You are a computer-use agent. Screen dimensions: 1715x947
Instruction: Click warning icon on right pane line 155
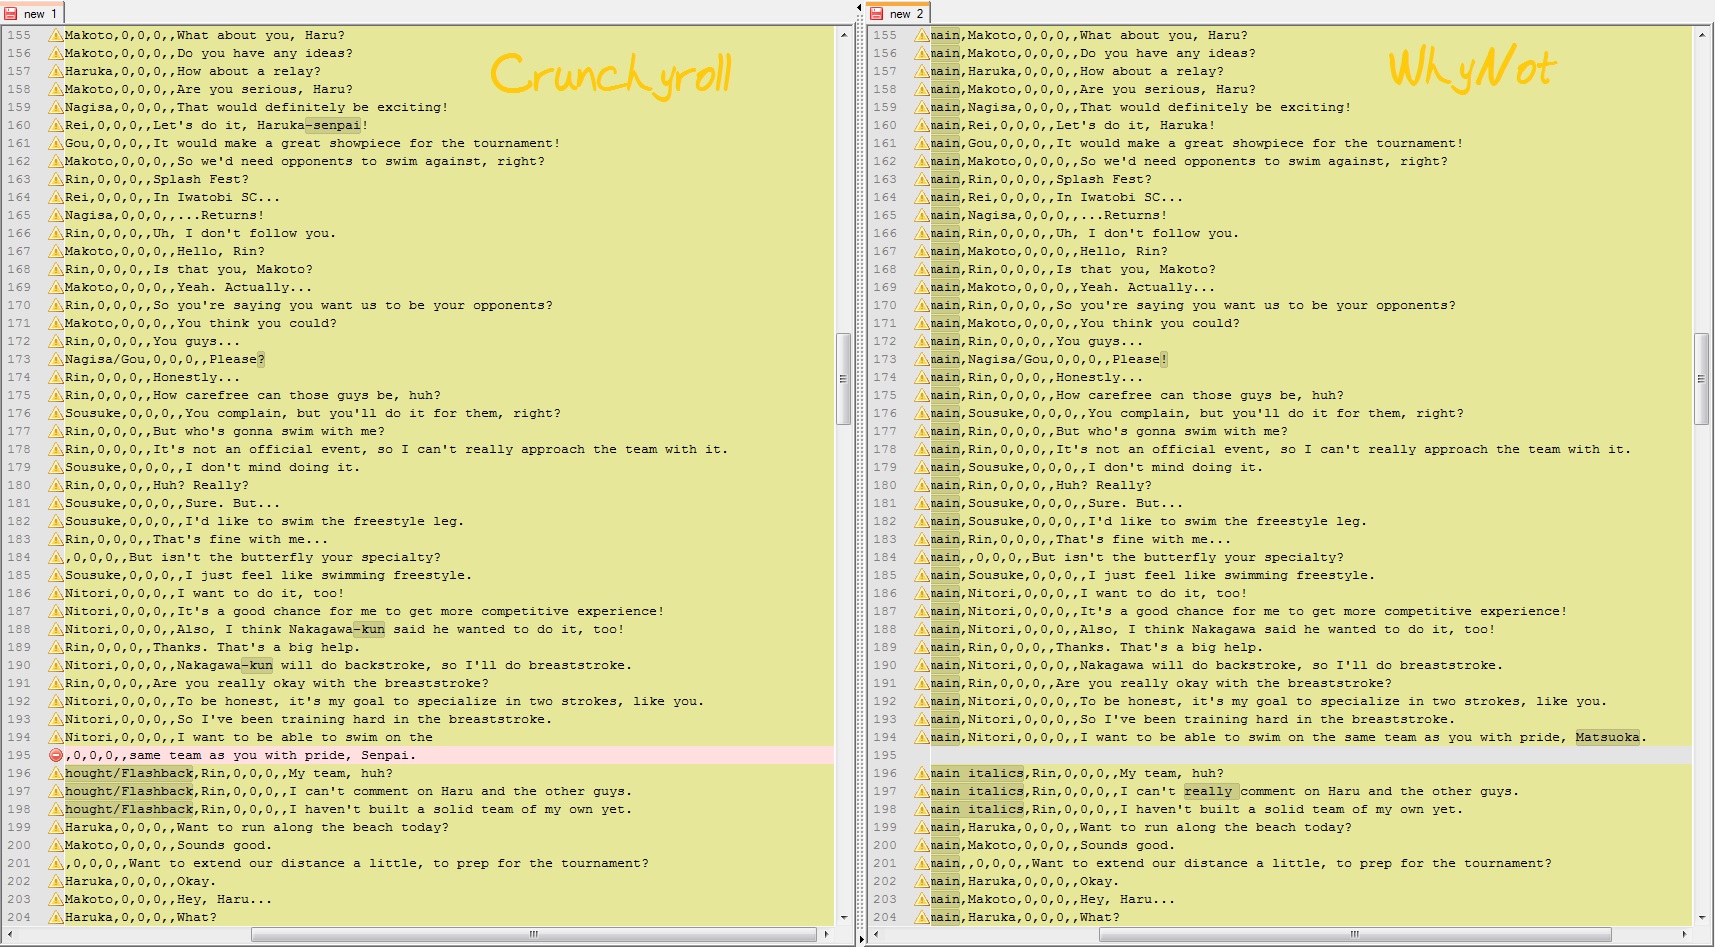pos(922,35)
